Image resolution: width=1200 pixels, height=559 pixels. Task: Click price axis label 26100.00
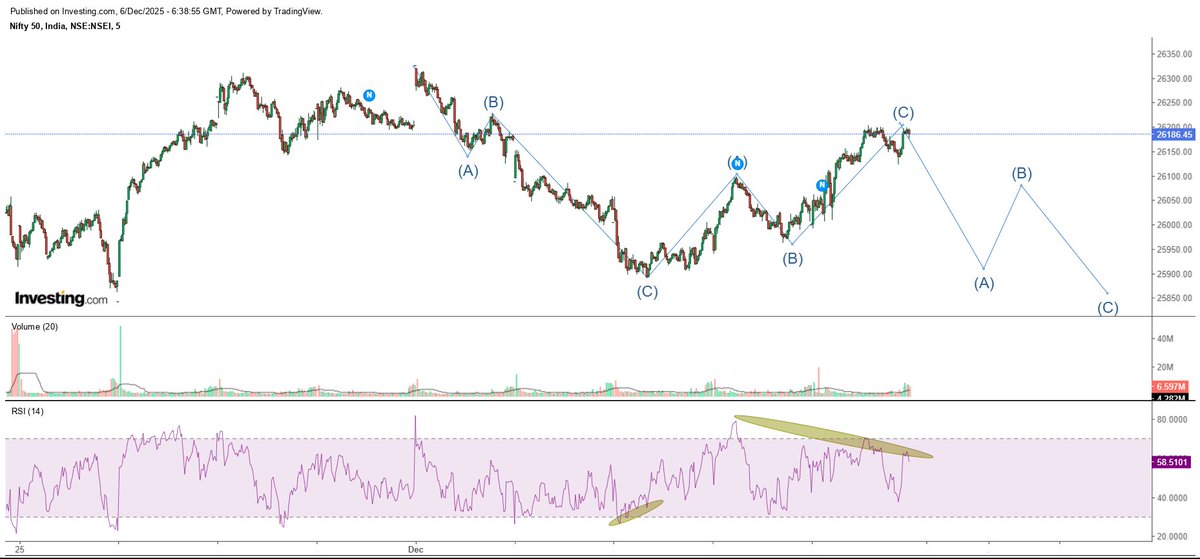click(x=1172, y=176)
